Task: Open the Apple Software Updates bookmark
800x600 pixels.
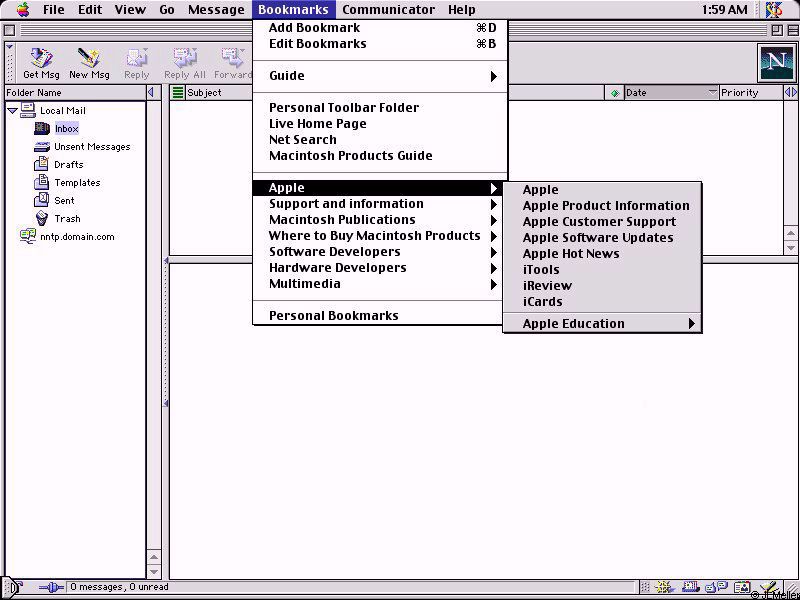Action: point(597,238)
